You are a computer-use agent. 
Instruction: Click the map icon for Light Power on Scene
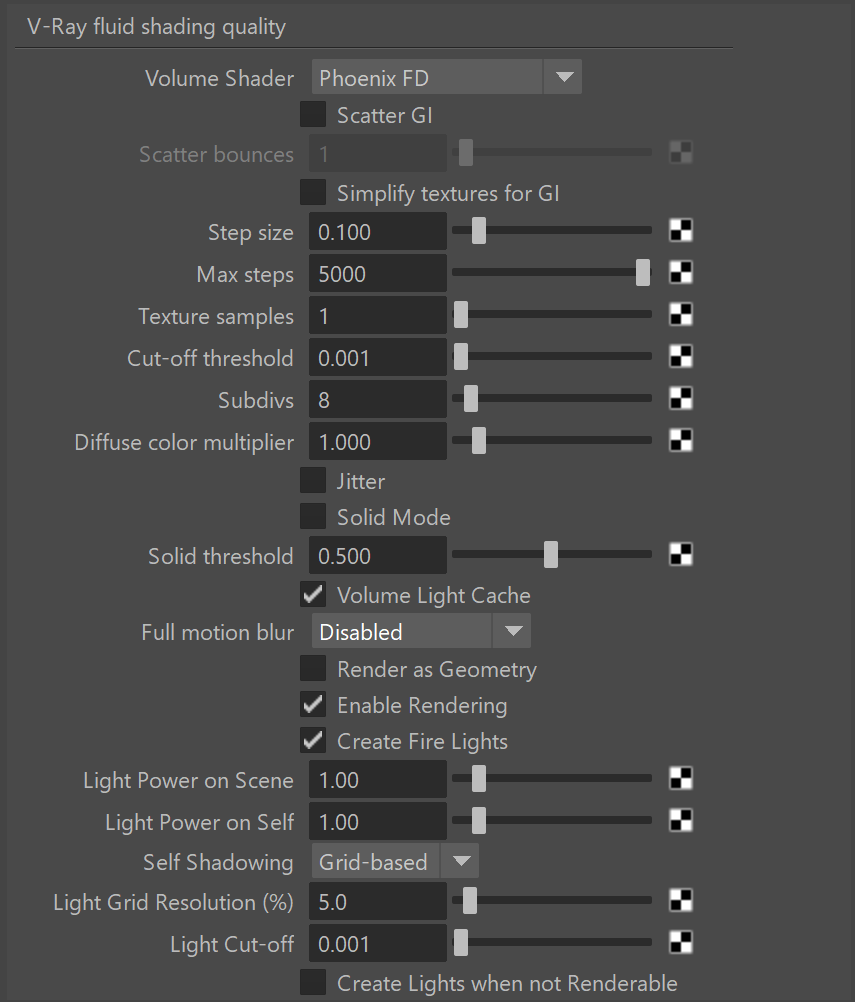tap(681, 778)
